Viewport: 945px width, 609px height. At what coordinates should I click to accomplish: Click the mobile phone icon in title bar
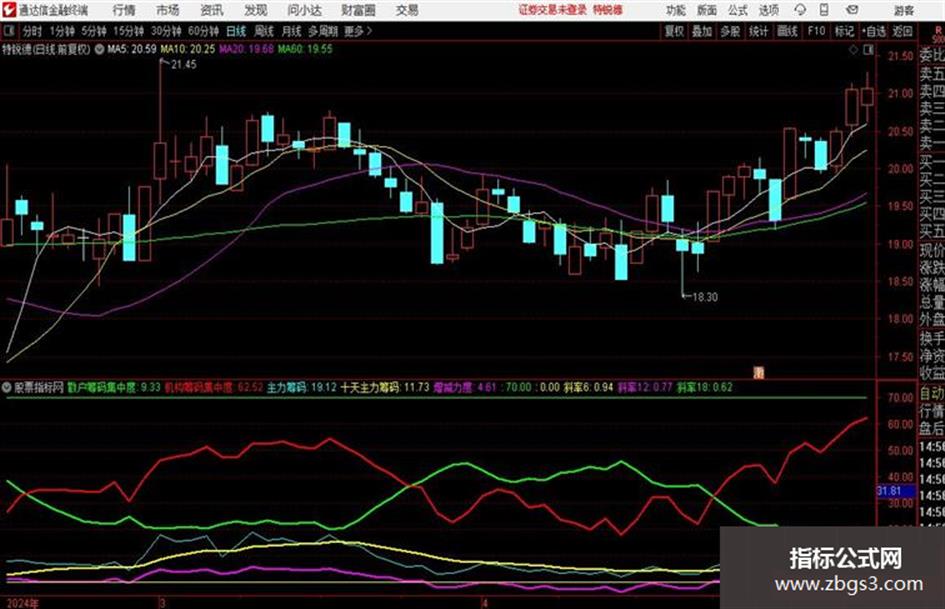pos(824,10)
